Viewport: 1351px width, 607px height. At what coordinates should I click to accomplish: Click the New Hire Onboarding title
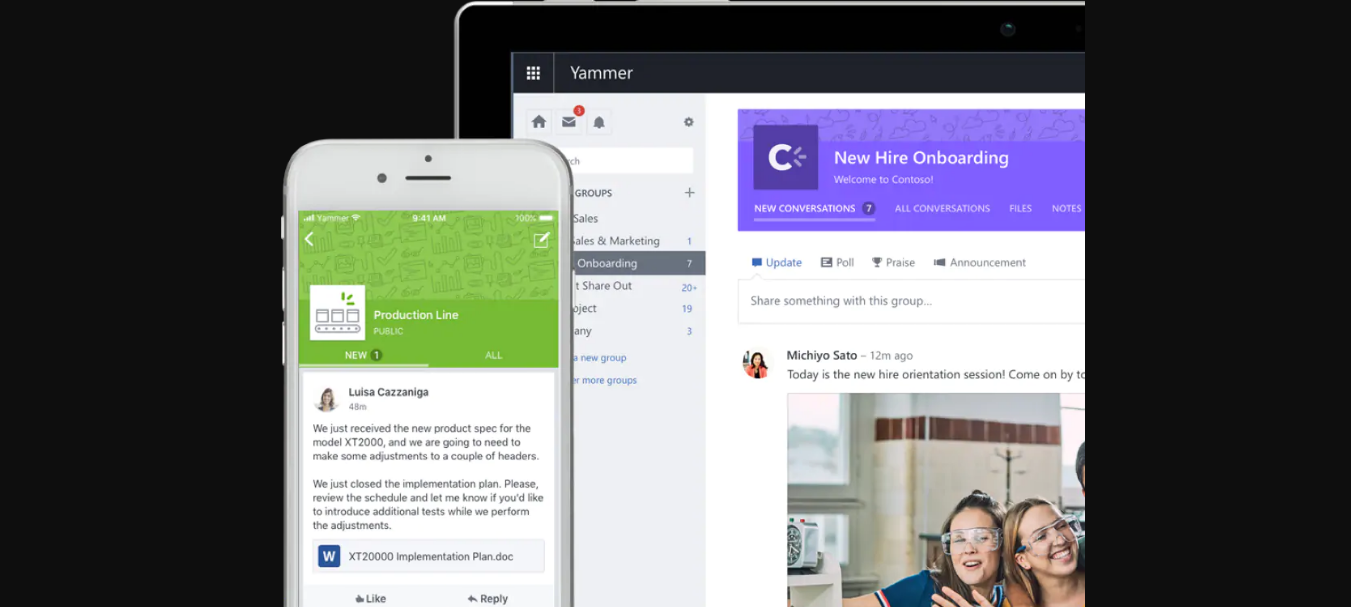921,158
